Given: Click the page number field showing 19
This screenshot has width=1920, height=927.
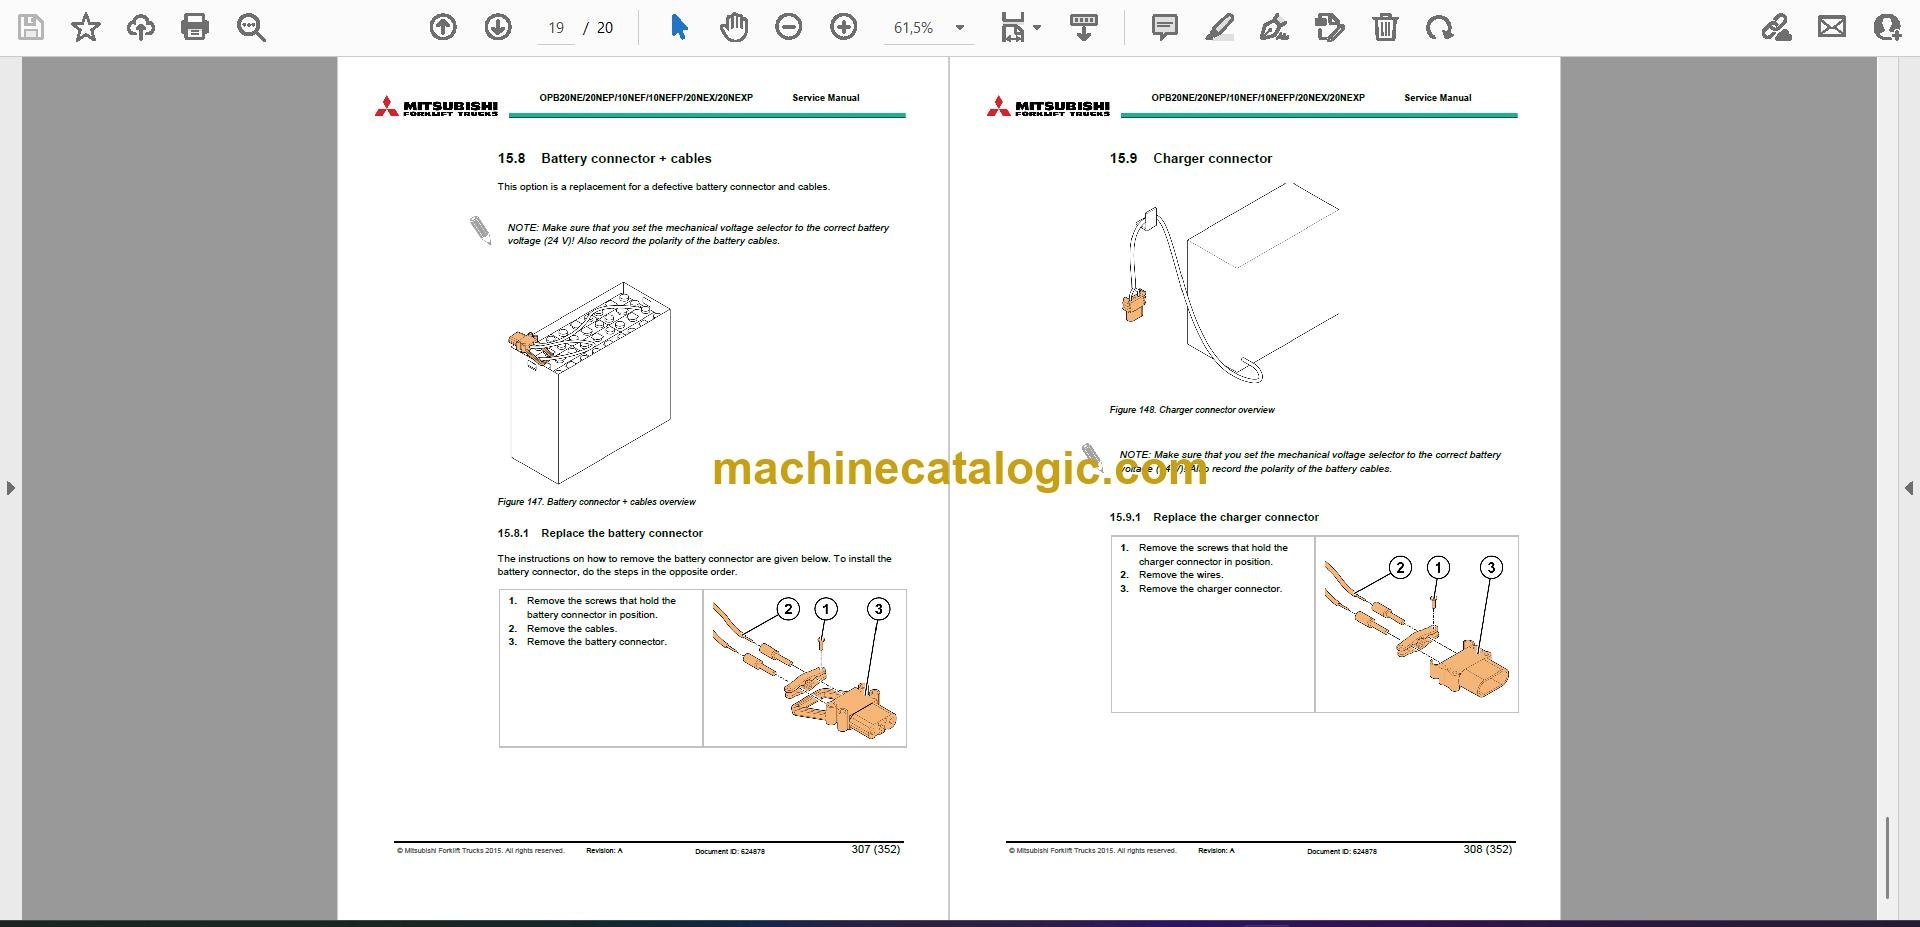Looking at the screenshot, I should click(x=556, y=28).
